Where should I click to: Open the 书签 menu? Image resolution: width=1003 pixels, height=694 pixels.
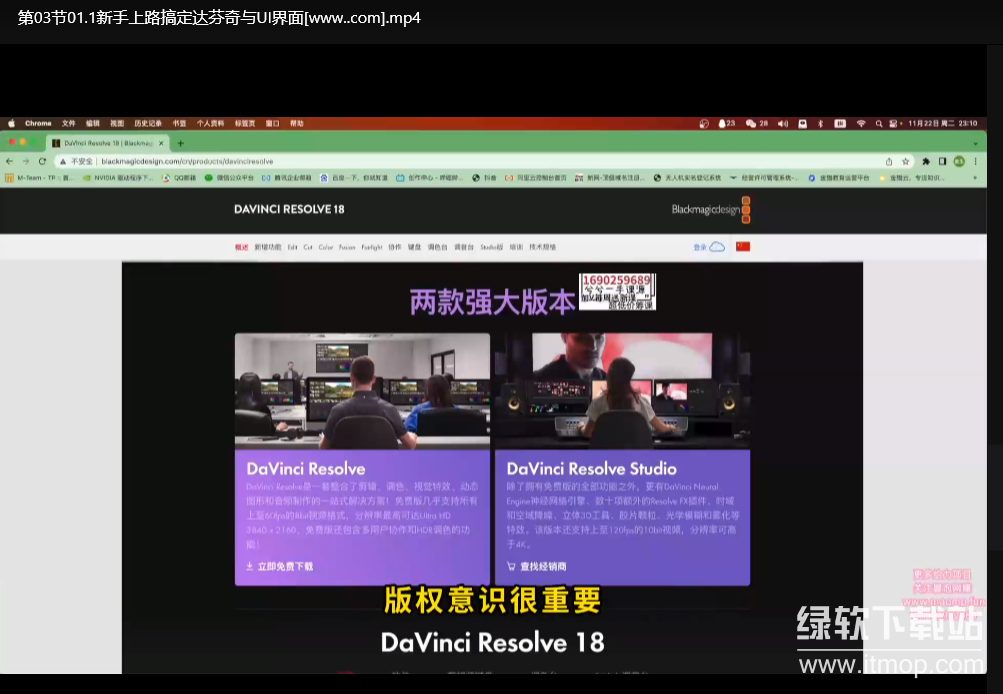click(180, 123)
